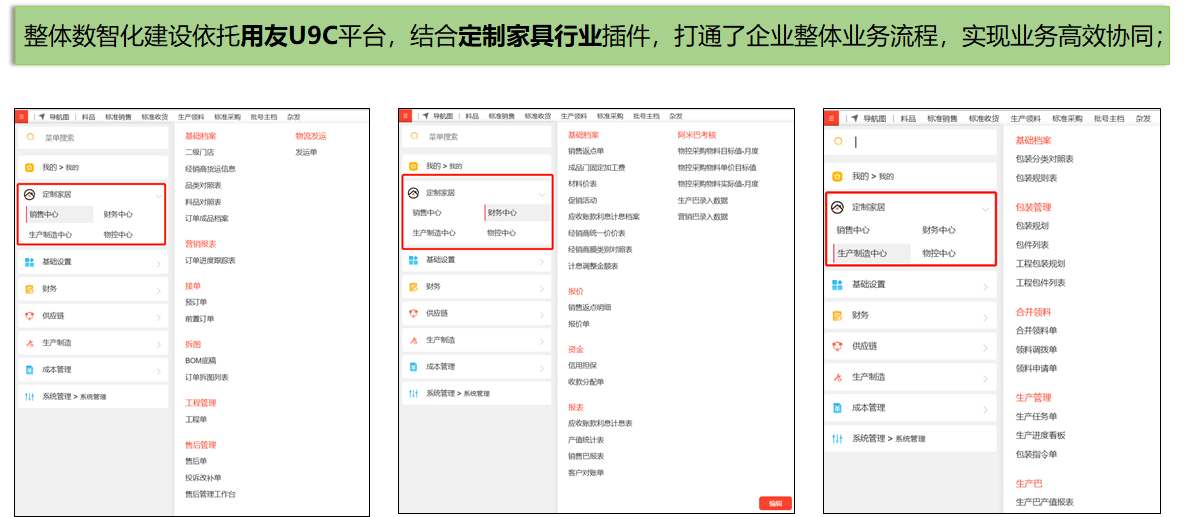The width and height of the screenshot is (1195, 517).
Task: Open the 订单进度跟踪表 entry
Action: click(x=210, y=261)
